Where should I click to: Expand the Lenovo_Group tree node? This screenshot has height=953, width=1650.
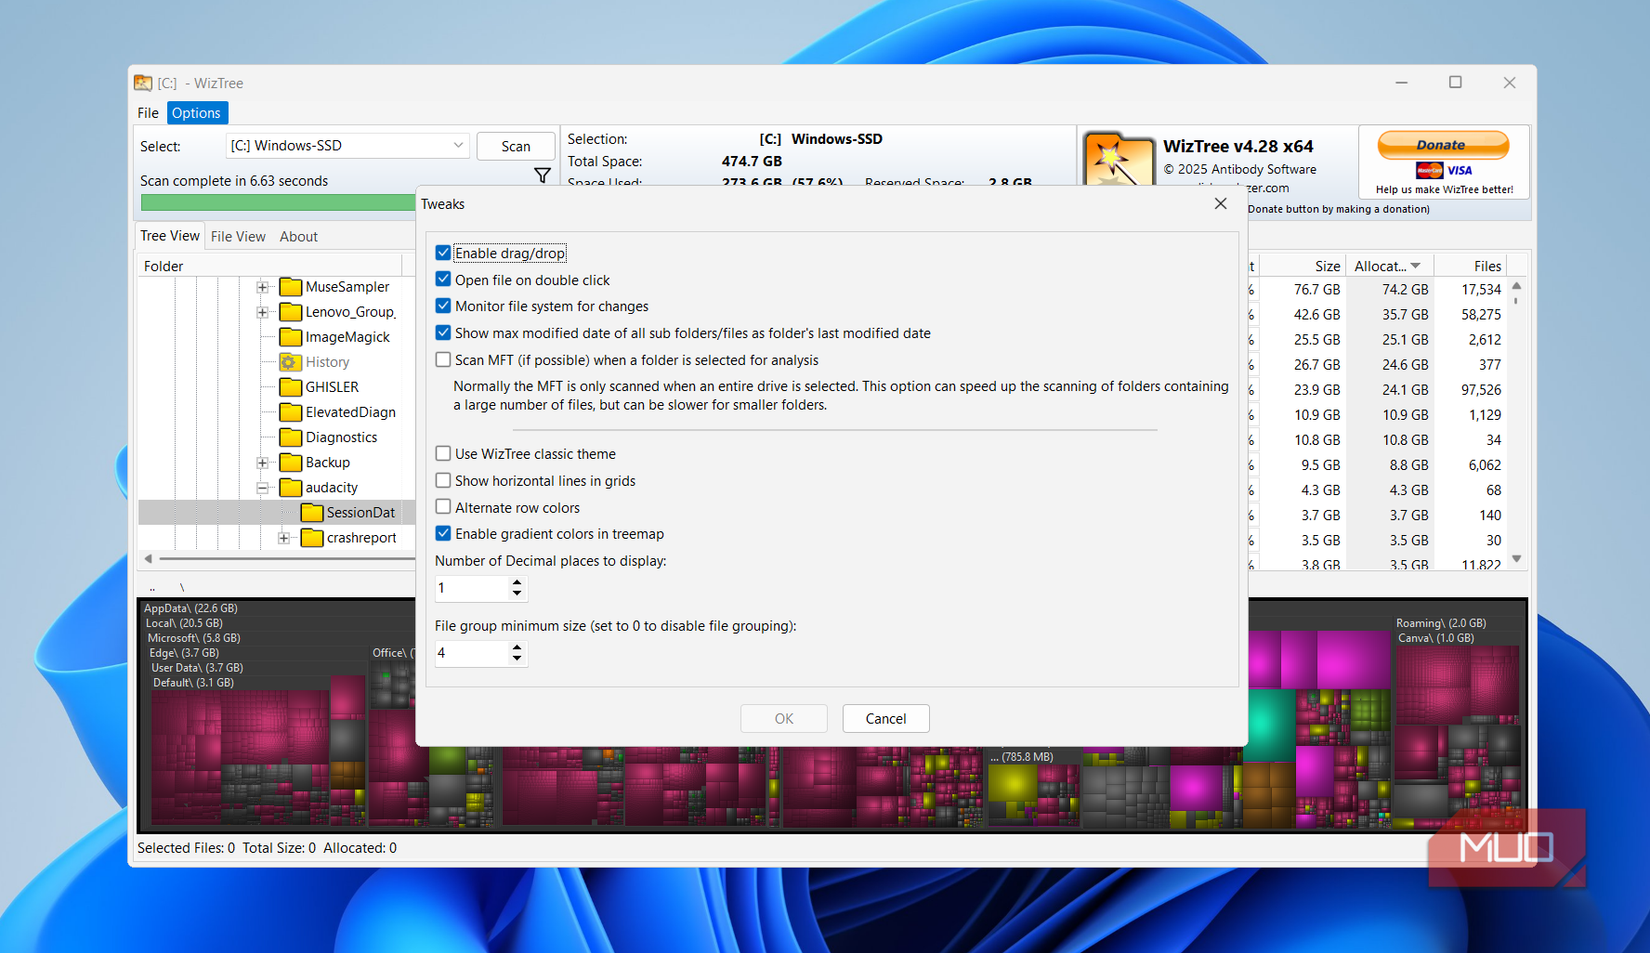click(262, 311)
